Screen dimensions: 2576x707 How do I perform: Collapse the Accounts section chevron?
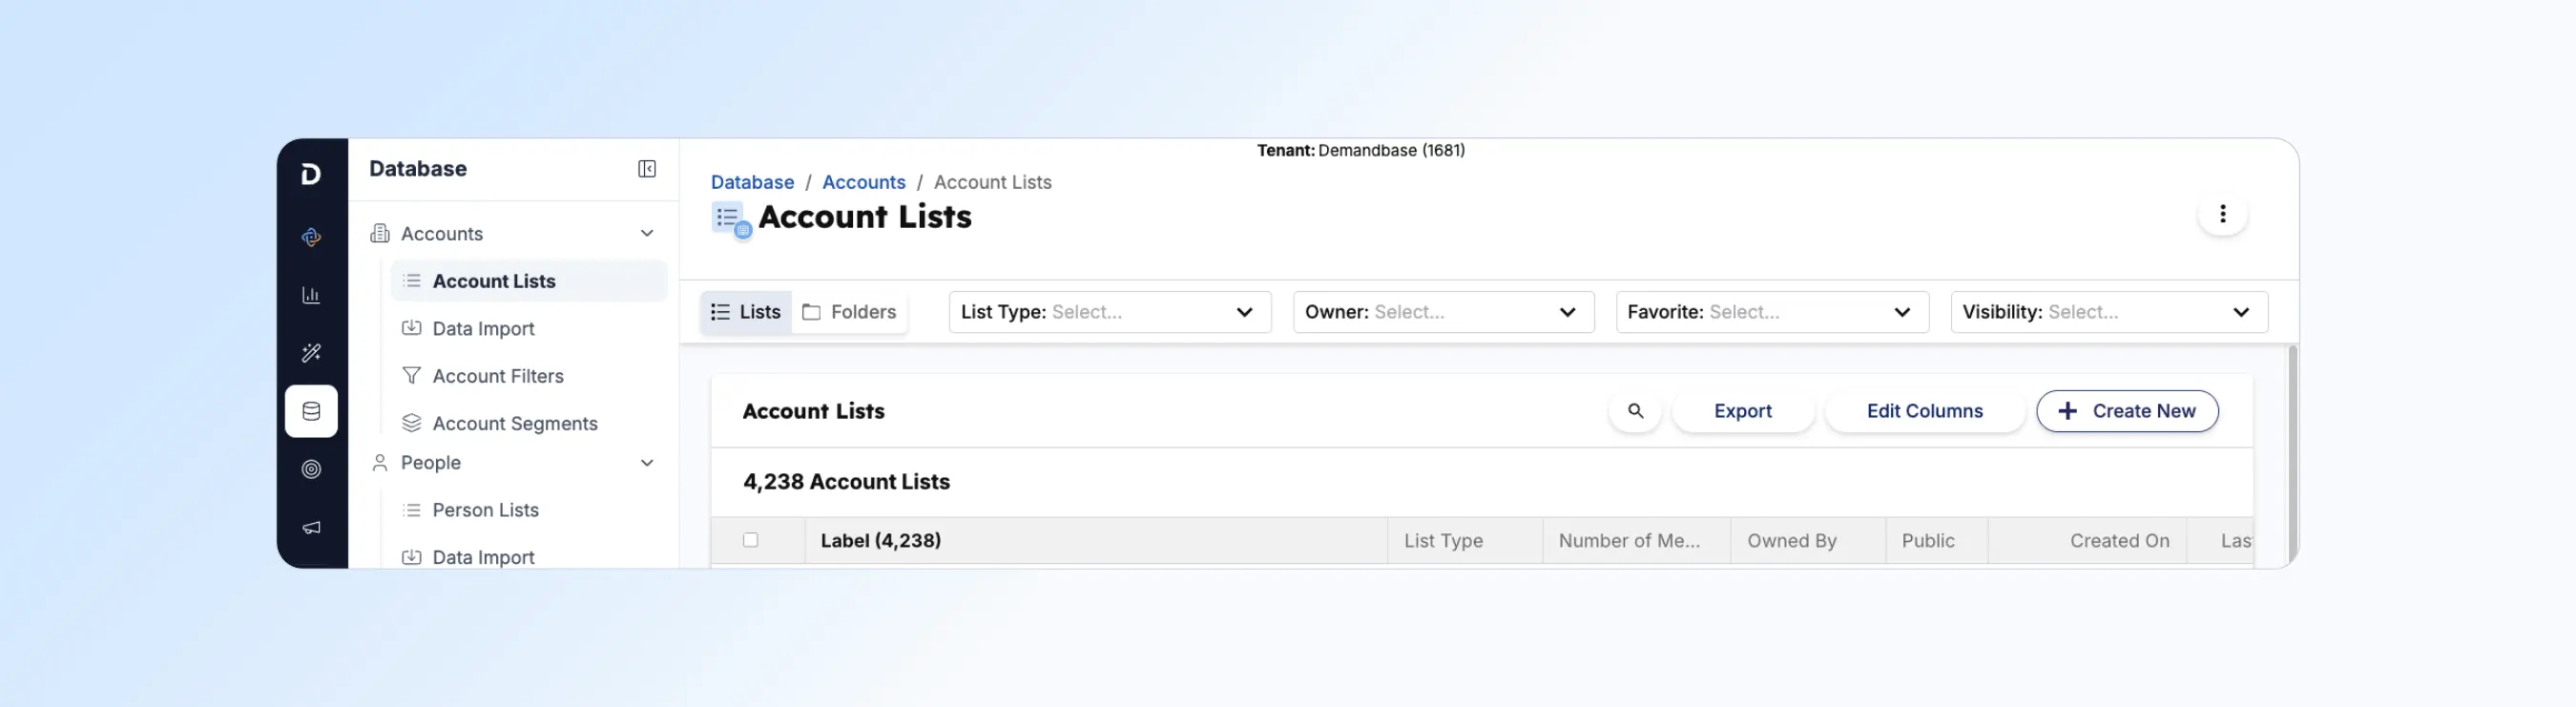click(647, 233)
